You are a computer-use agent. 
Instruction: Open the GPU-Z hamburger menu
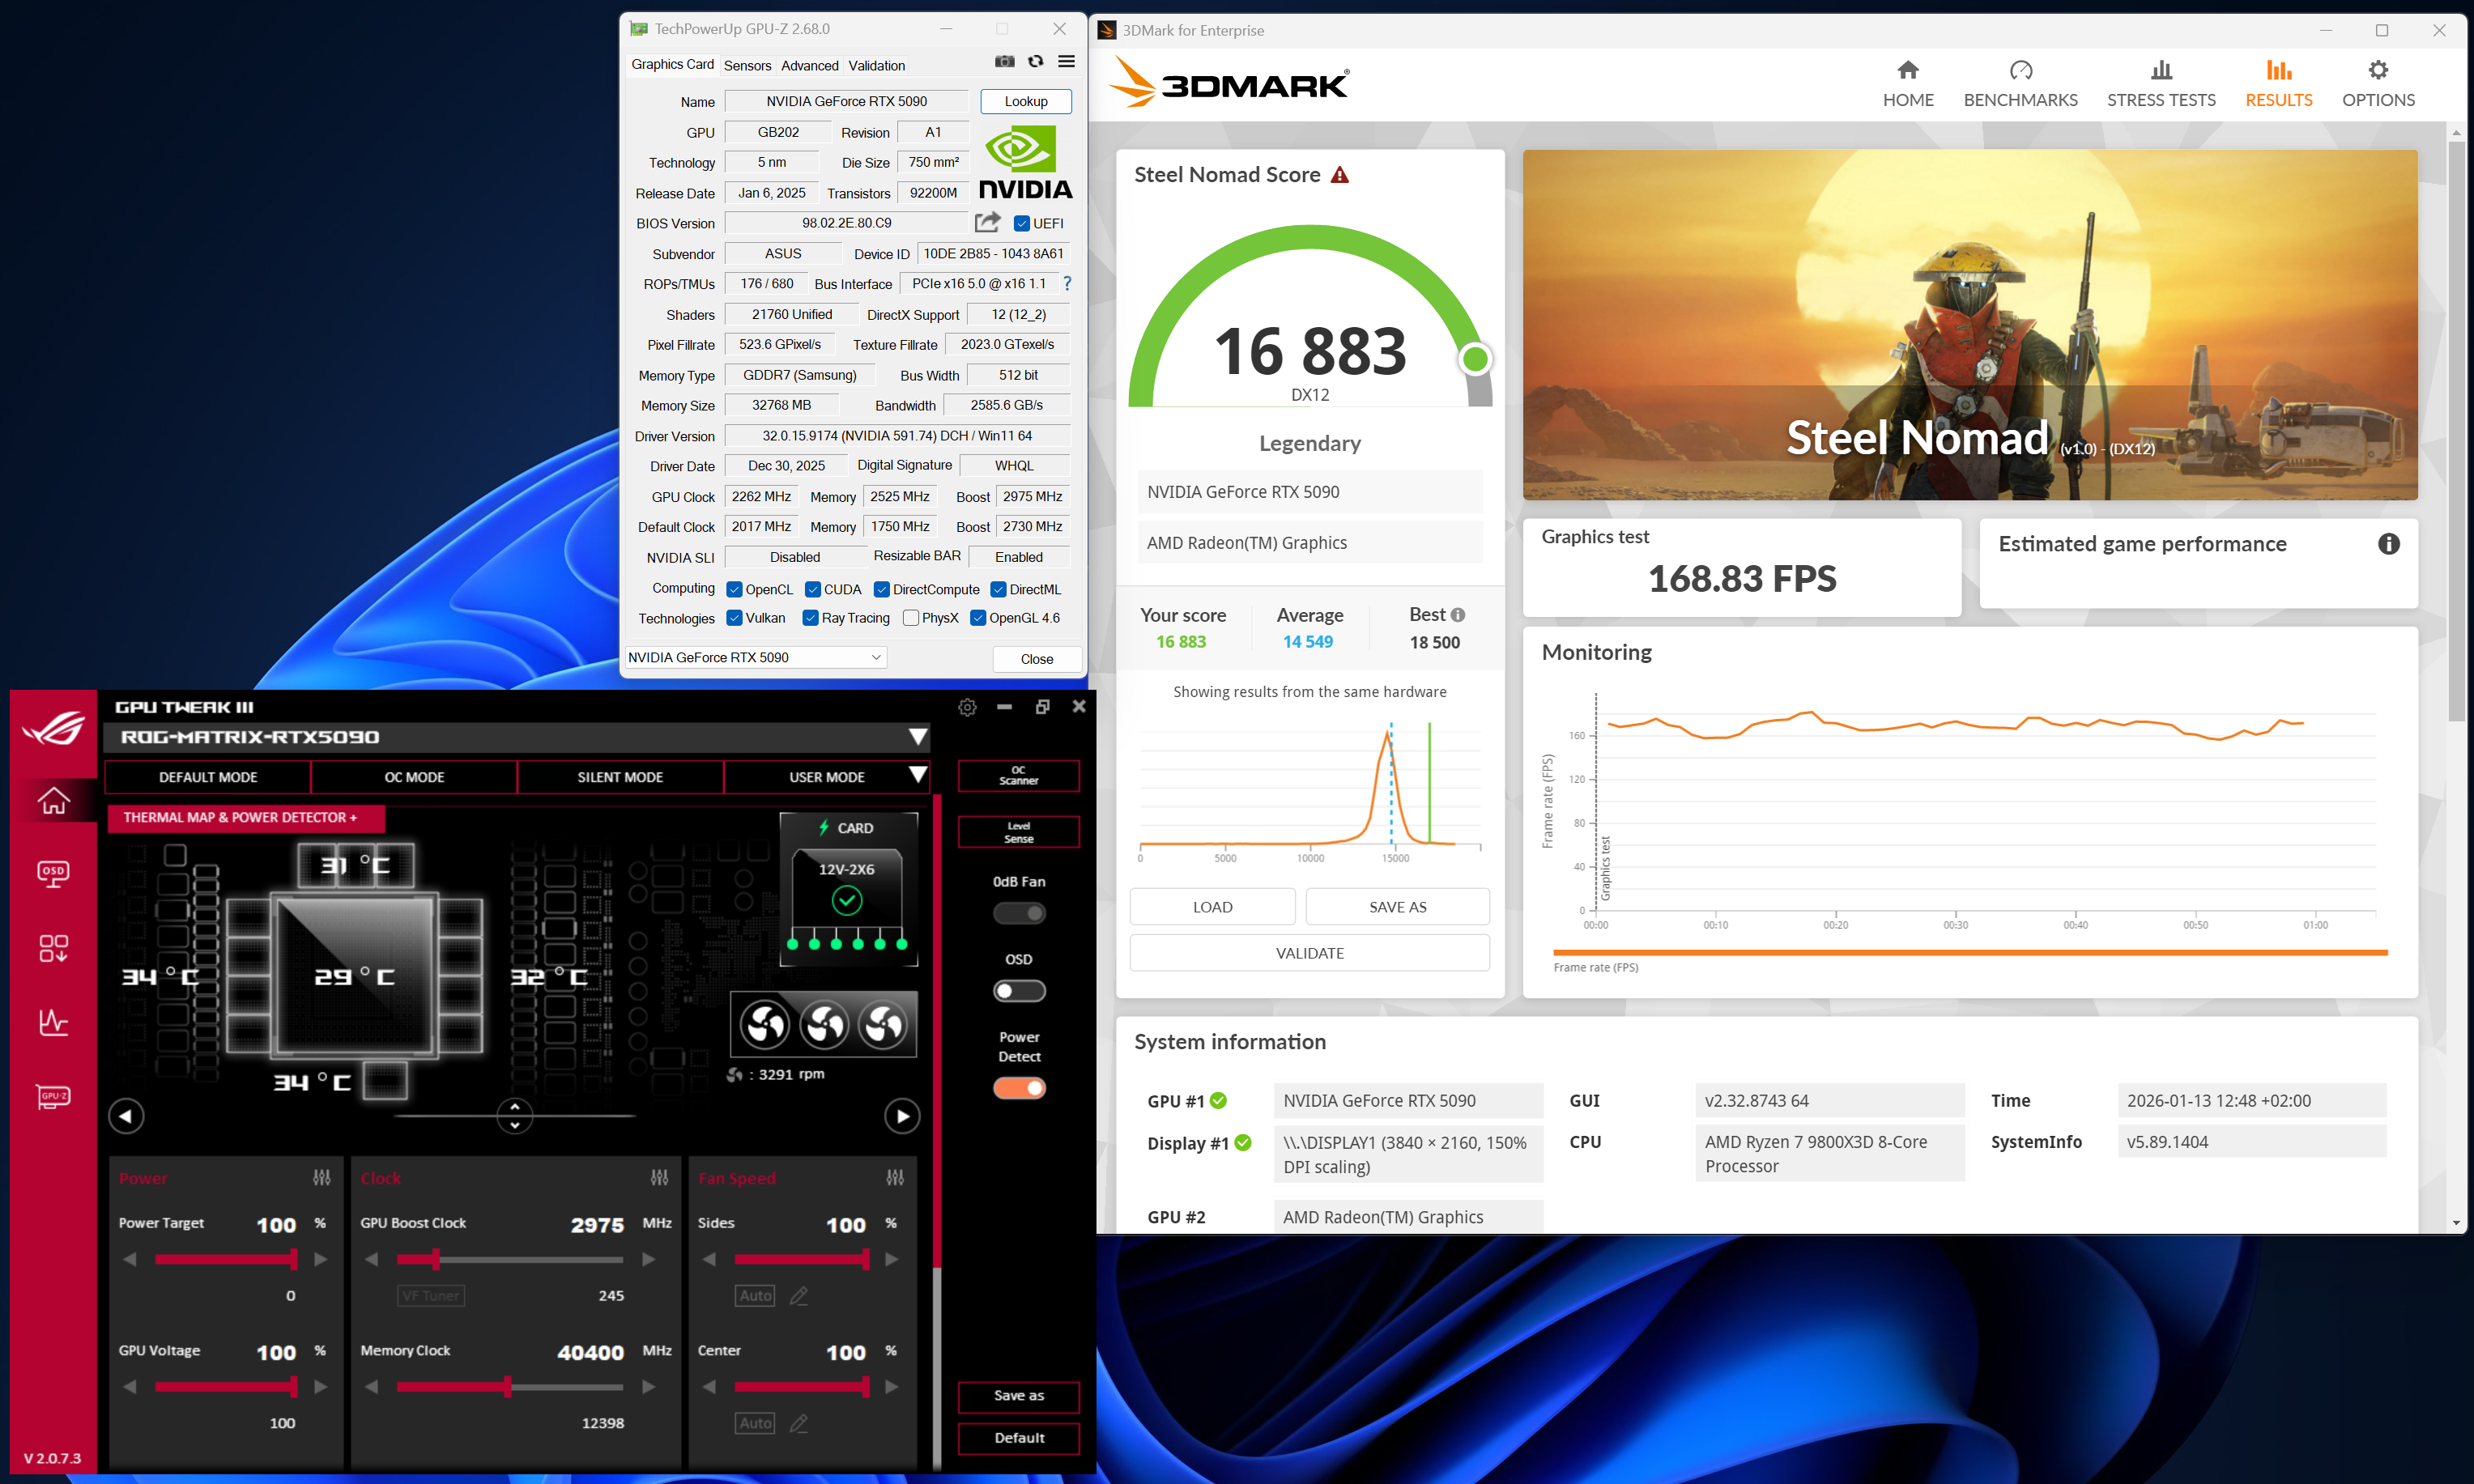tap(1066, 62)
